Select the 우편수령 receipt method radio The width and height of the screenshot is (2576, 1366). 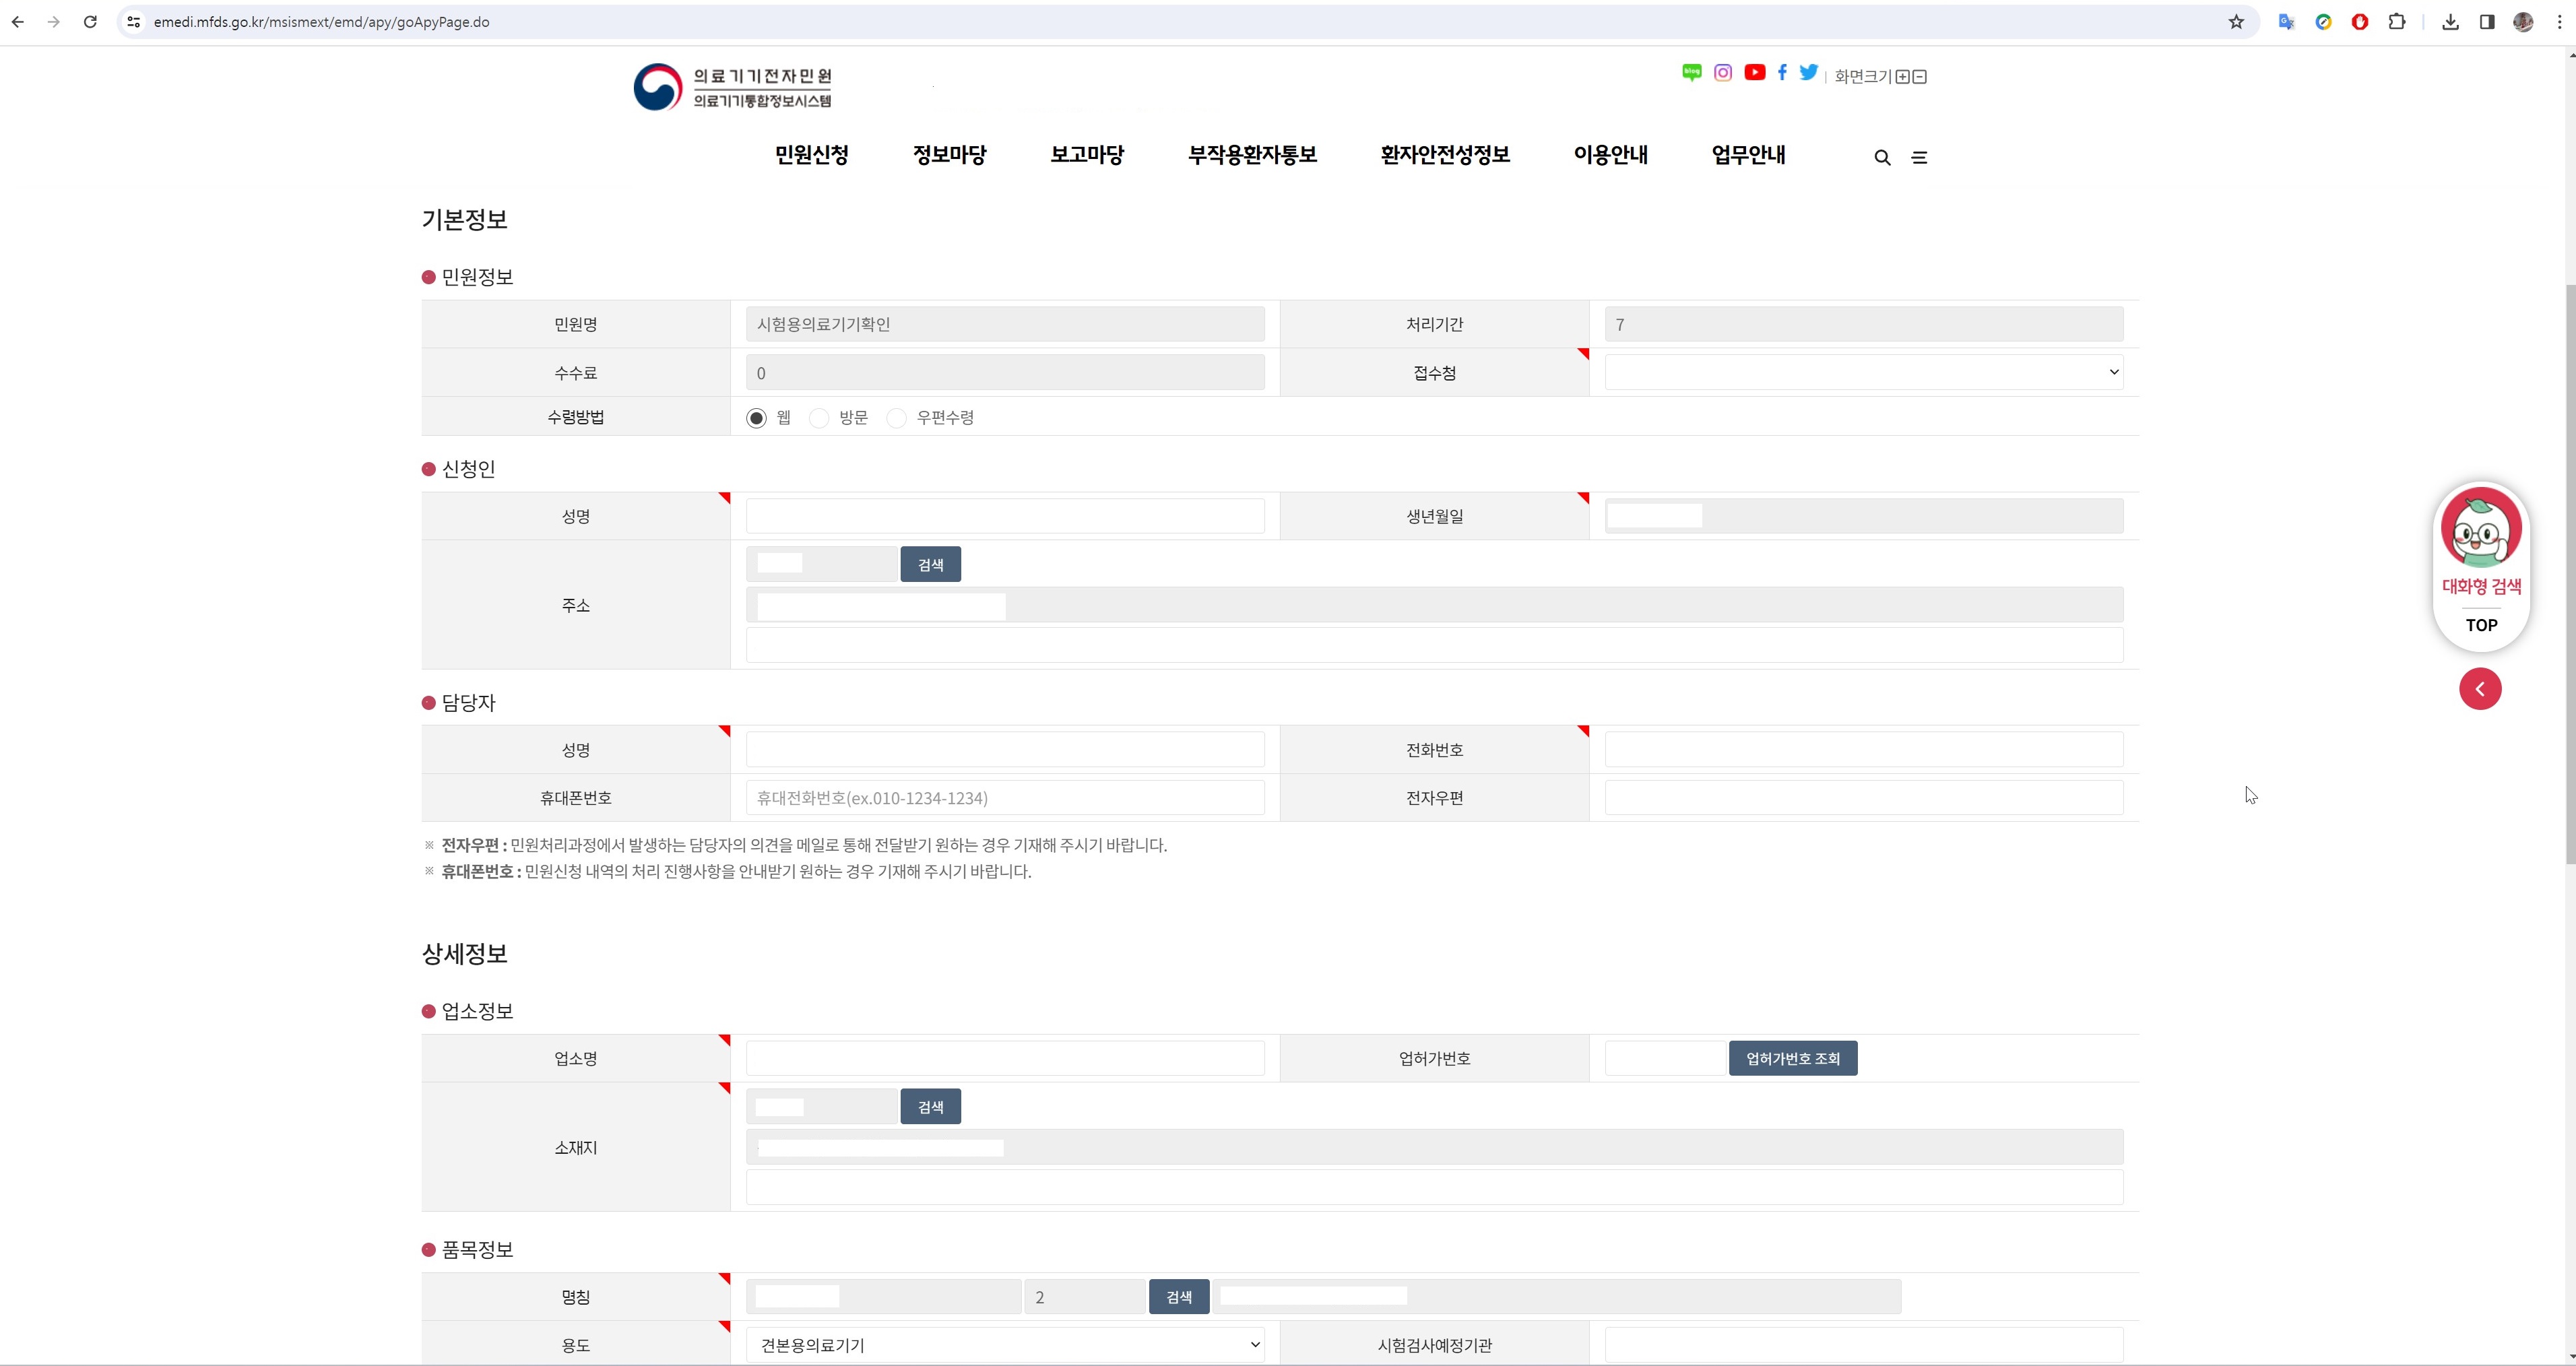click(x=897, y=418)
